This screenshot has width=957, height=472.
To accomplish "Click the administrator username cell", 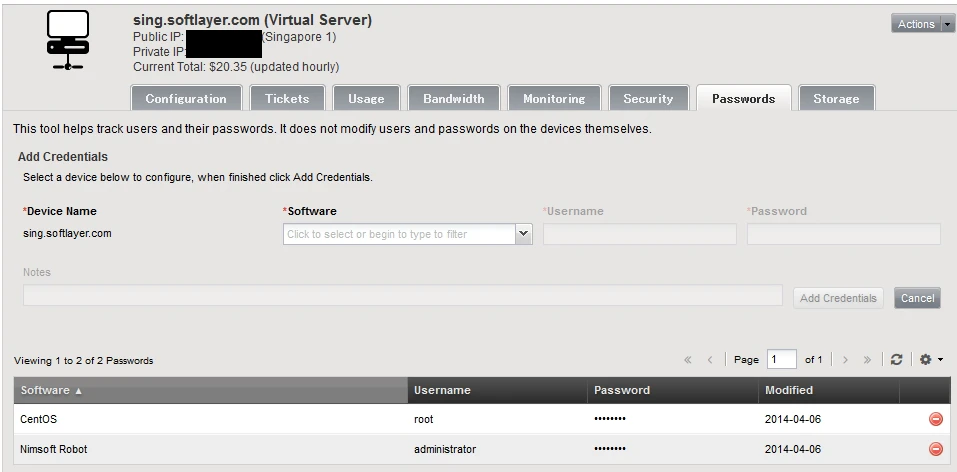I will point(445,449).
